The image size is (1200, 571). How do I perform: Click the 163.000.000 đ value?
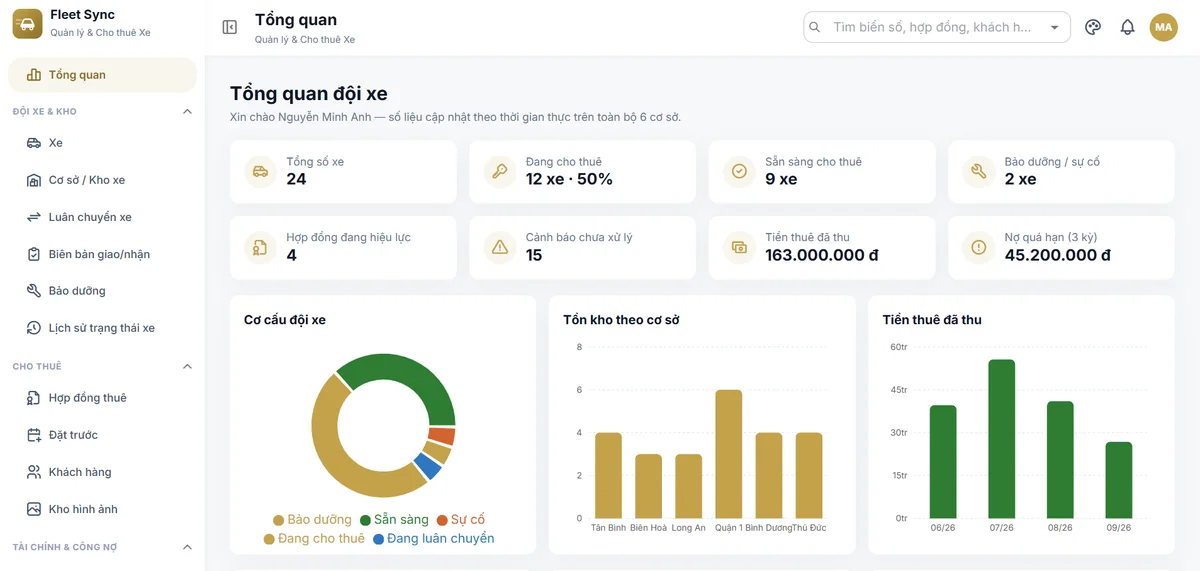point(821,255)
